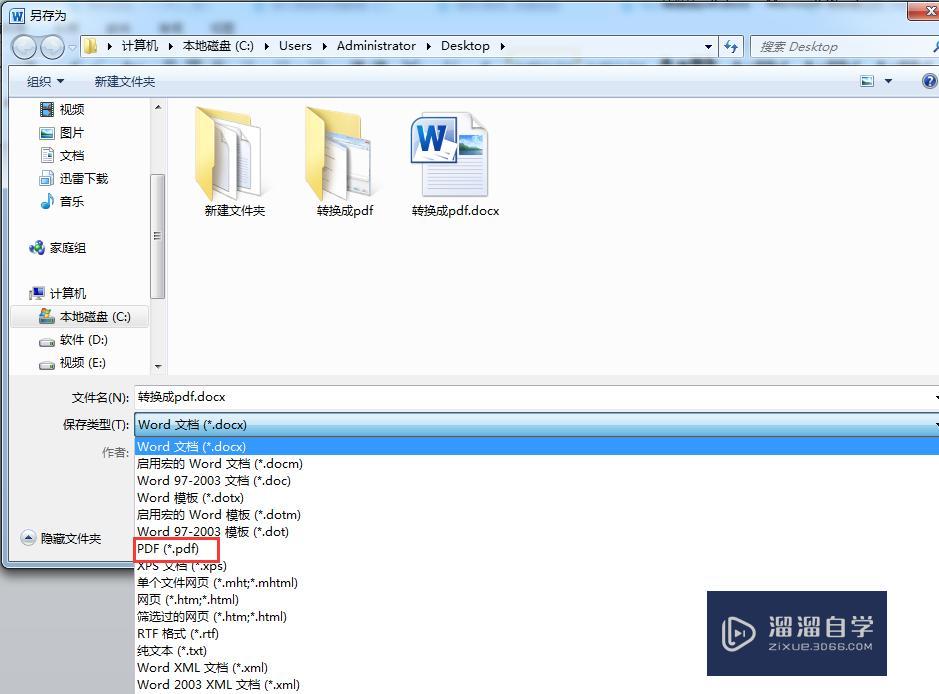This screenshot has height=694, width=939.
Task: Open 音乐 library in sidebar
Action: click(62, 201)
